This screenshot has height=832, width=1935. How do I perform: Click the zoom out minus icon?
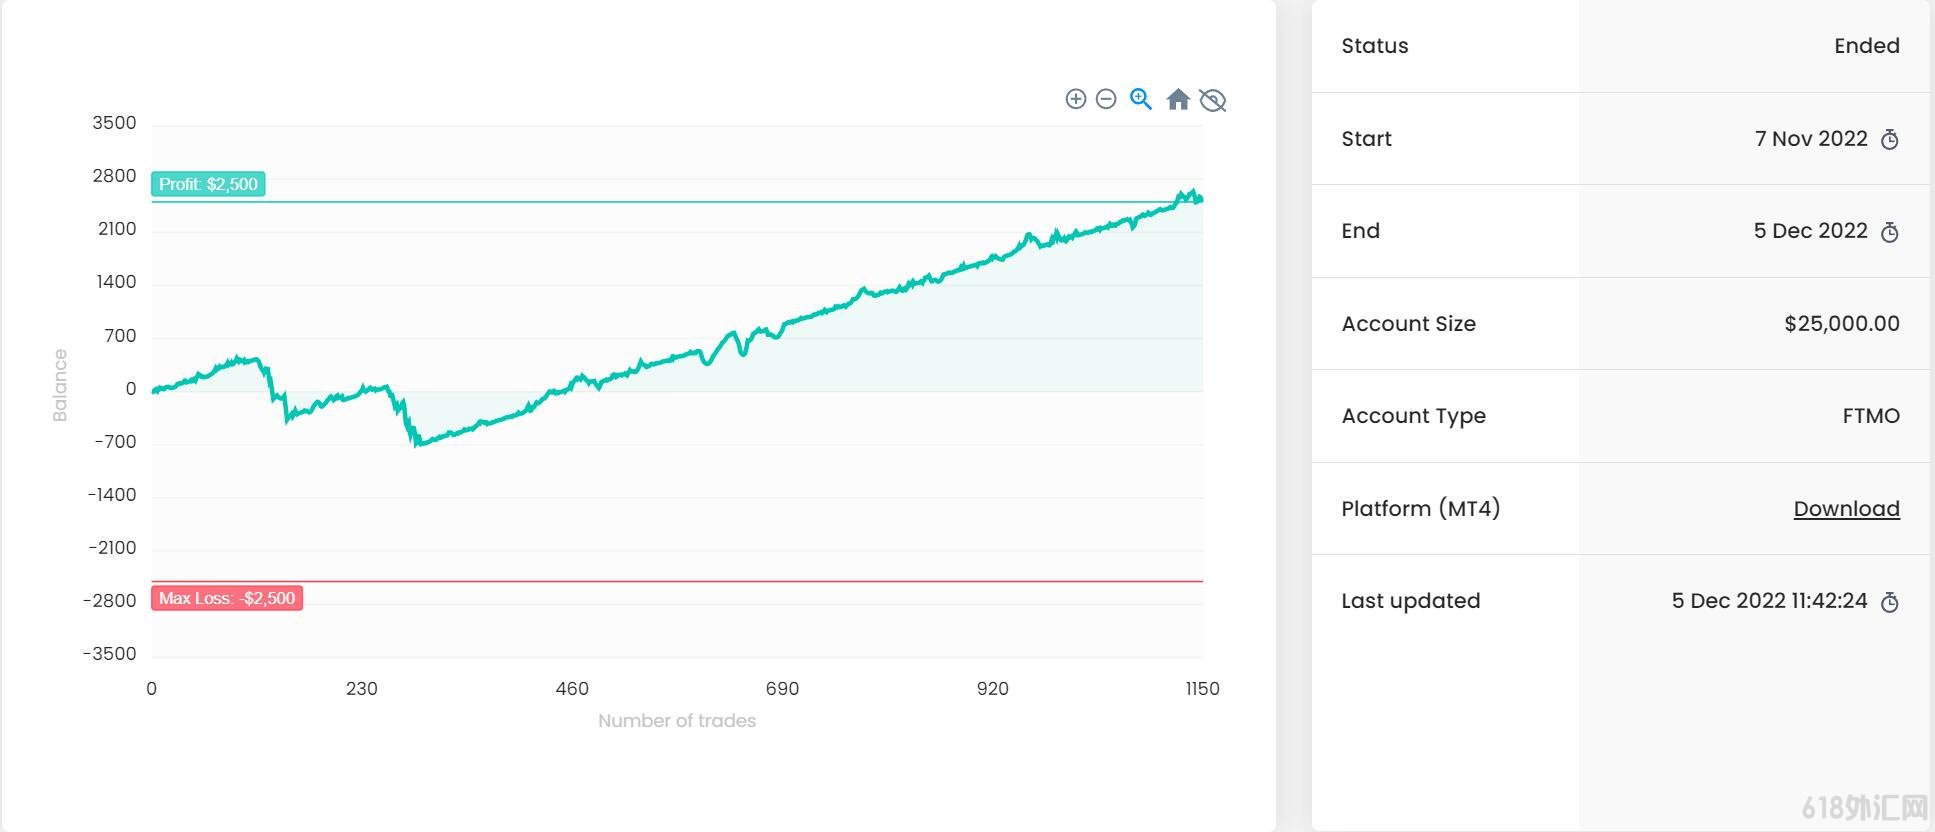pyautogui.click(x=1106, y=99)
